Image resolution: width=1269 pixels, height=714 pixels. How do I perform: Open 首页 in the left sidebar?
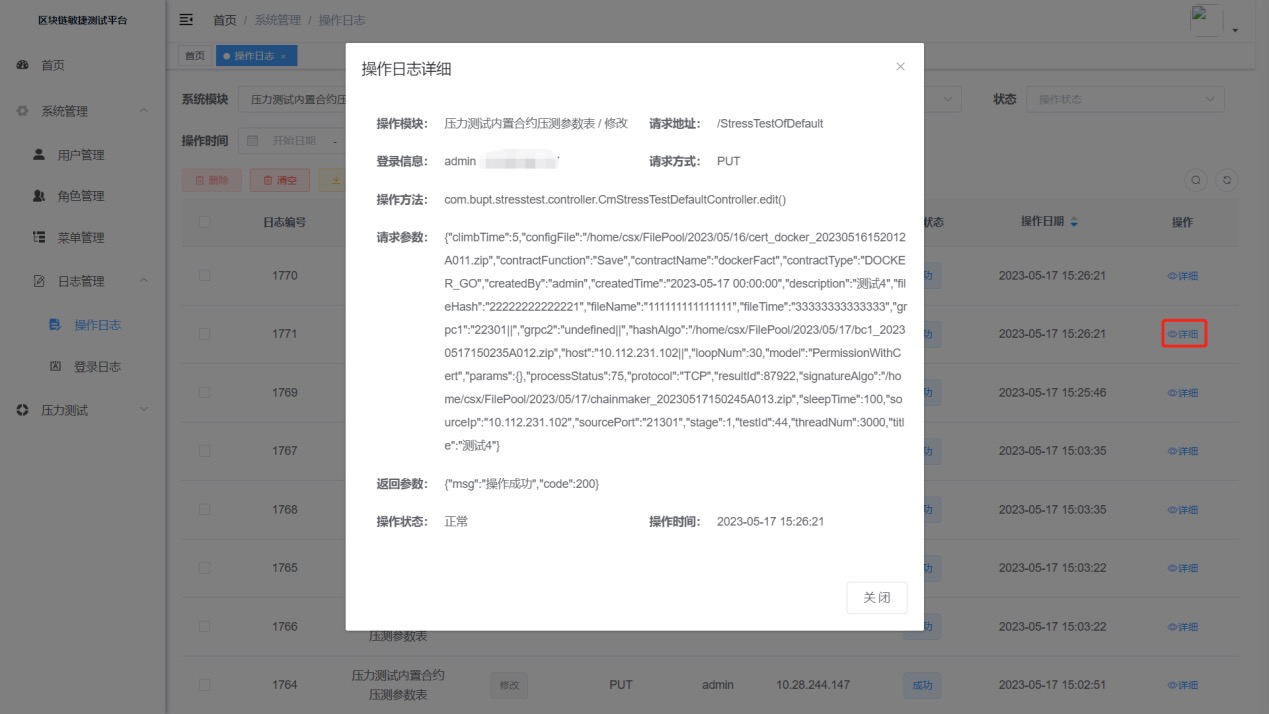tap(52, 65)
